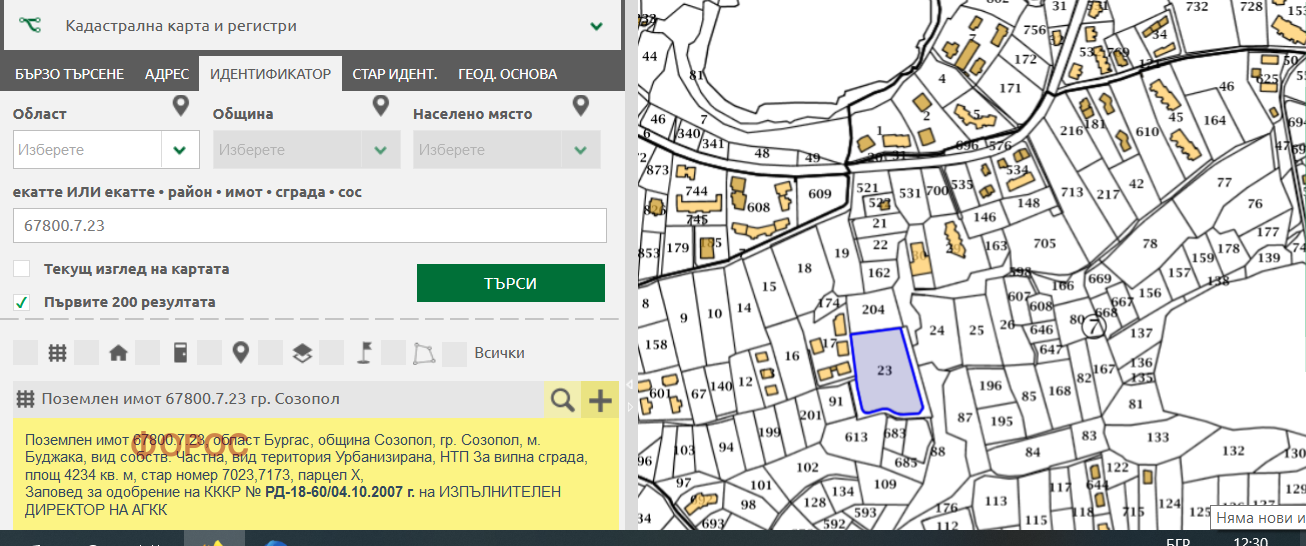Open the СТАР ИДЕНТ. tab

coord(395,74)
